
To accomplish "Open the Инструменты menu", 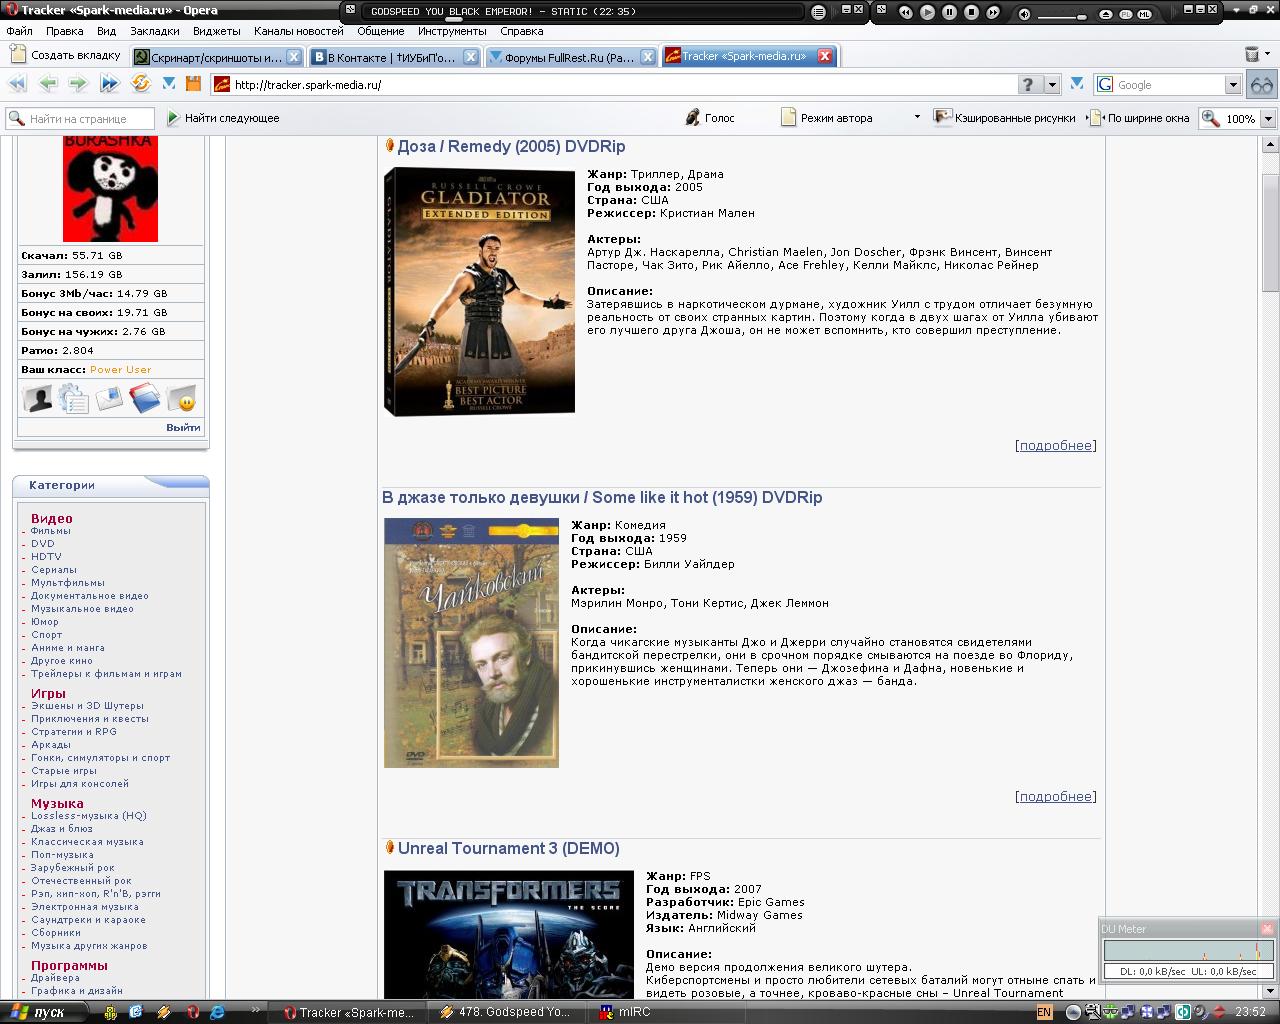I will [x=452, y=31].
